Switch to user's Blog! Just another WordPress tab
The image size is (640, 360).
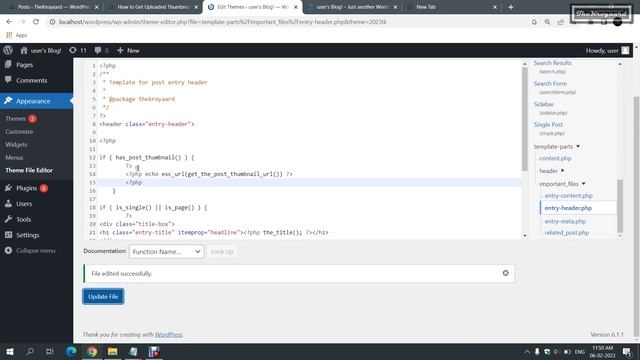352,7
